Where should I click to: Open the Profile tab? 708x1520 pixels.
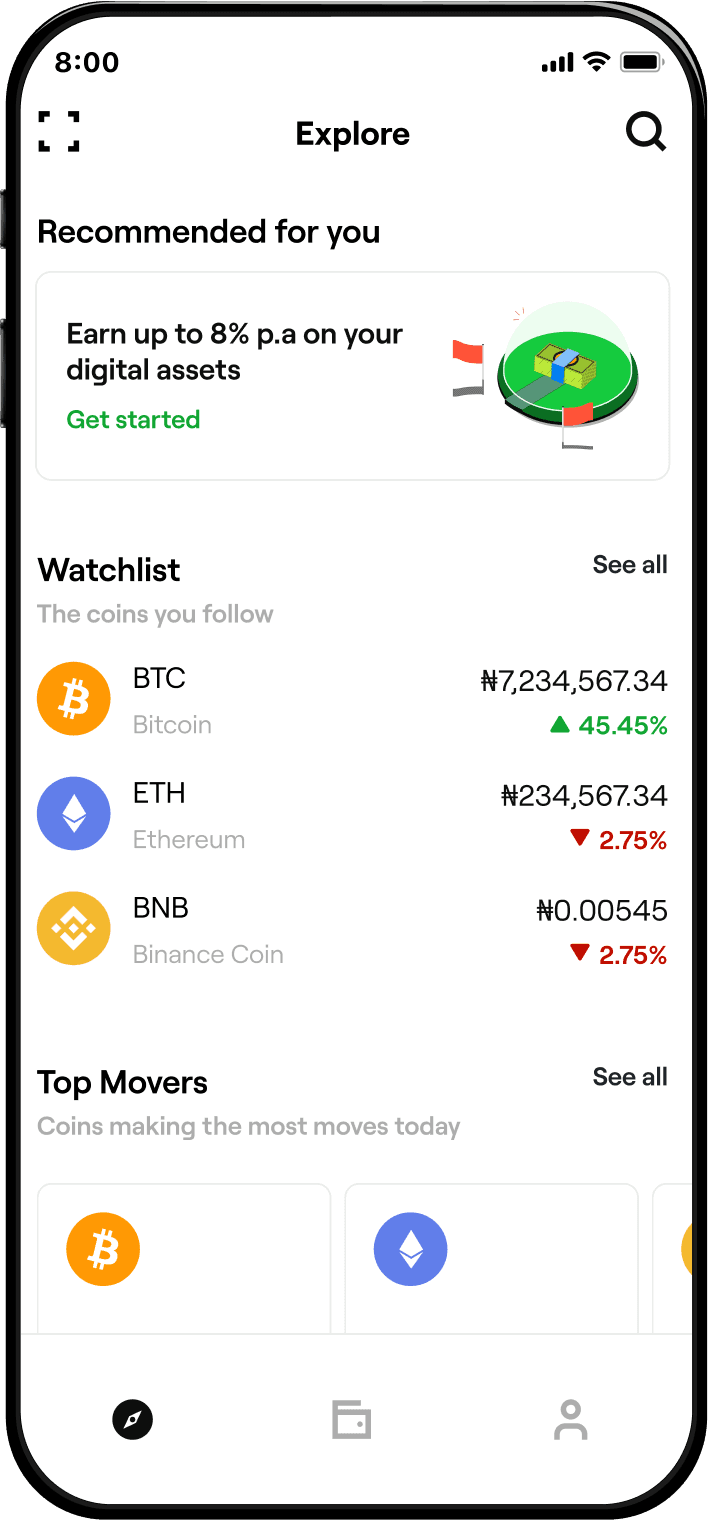(571, 1419)
